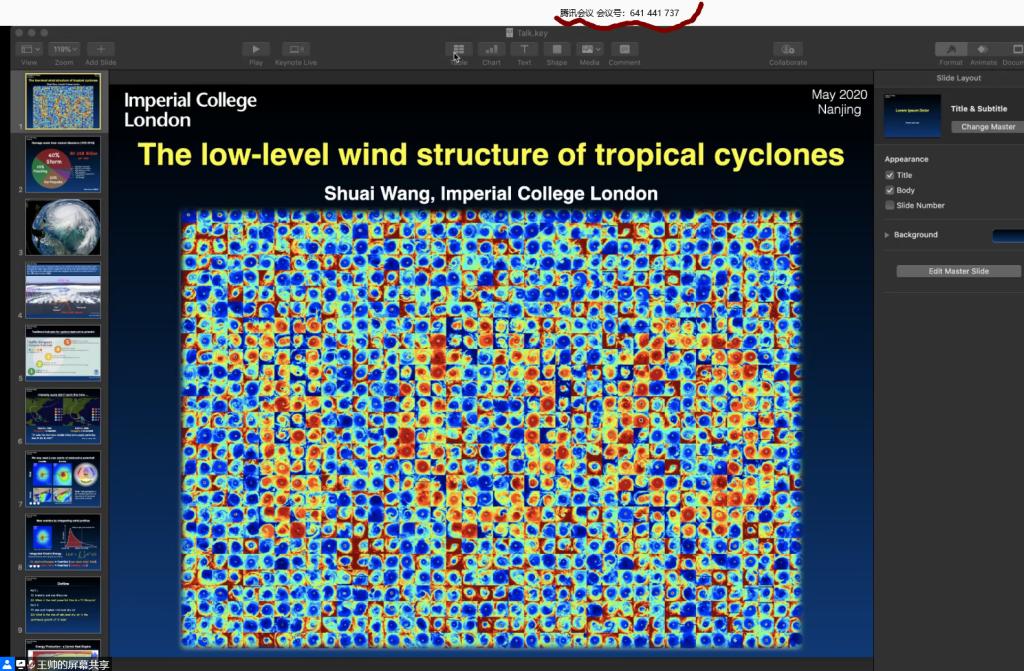Click the screen-sharing status label bottom-left
Screen dimensions: 1024x671
click(x=72, y=664)
